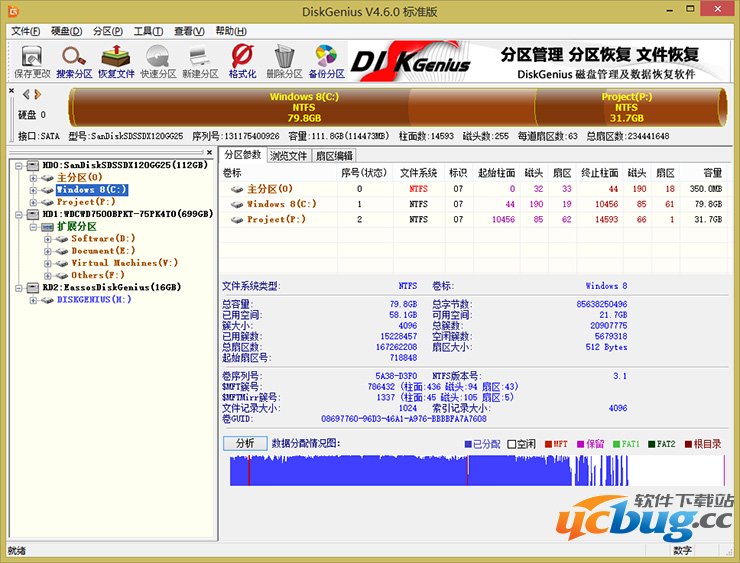Expand 主分区(0) node in tree
740x563 pixels.
[x=33, y=178]
